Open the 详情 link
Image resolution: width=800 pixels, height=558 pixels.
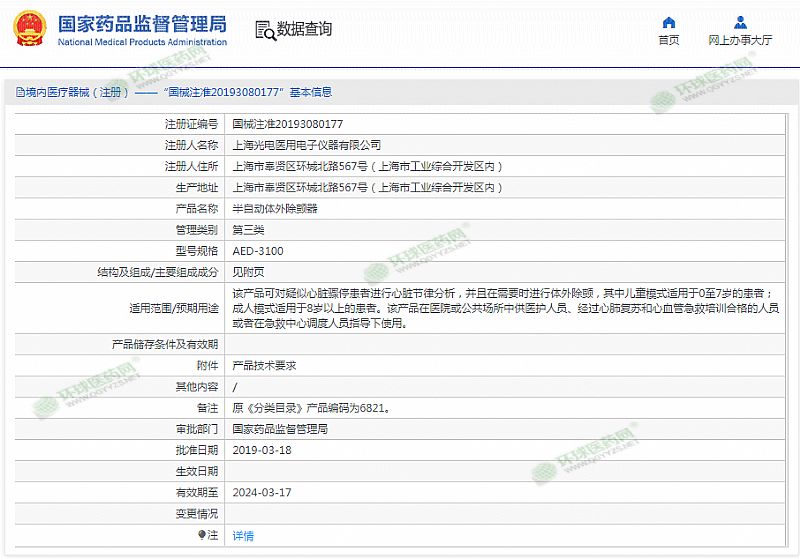[x=243, y=535]
